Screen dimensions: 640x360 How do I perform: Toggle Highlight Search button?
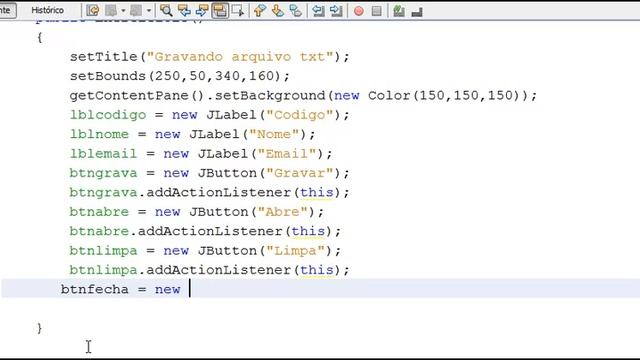(x=220, y=11)
